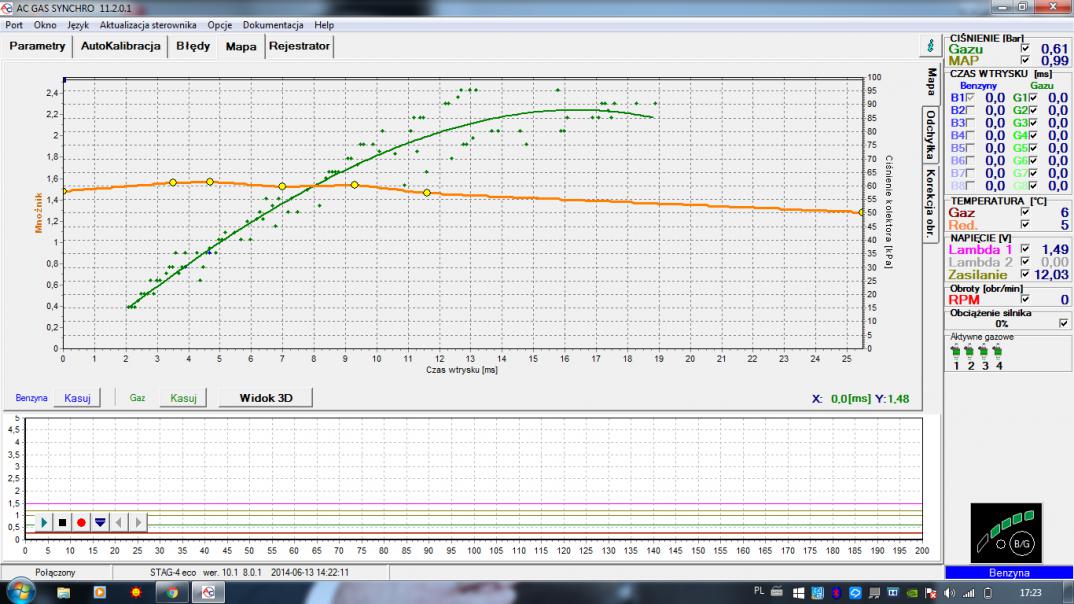Viewport: 1074px width, 604px height.
Task: Toggle the Lambda 1 voltage checkbox
Action: click(x=1023, y=248)
